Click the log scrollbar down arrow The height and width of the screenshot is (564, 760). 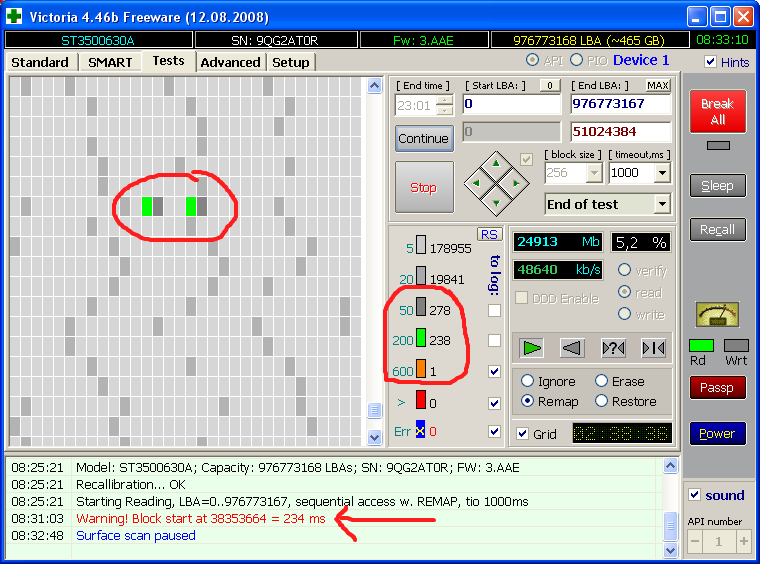coord(670,550)
